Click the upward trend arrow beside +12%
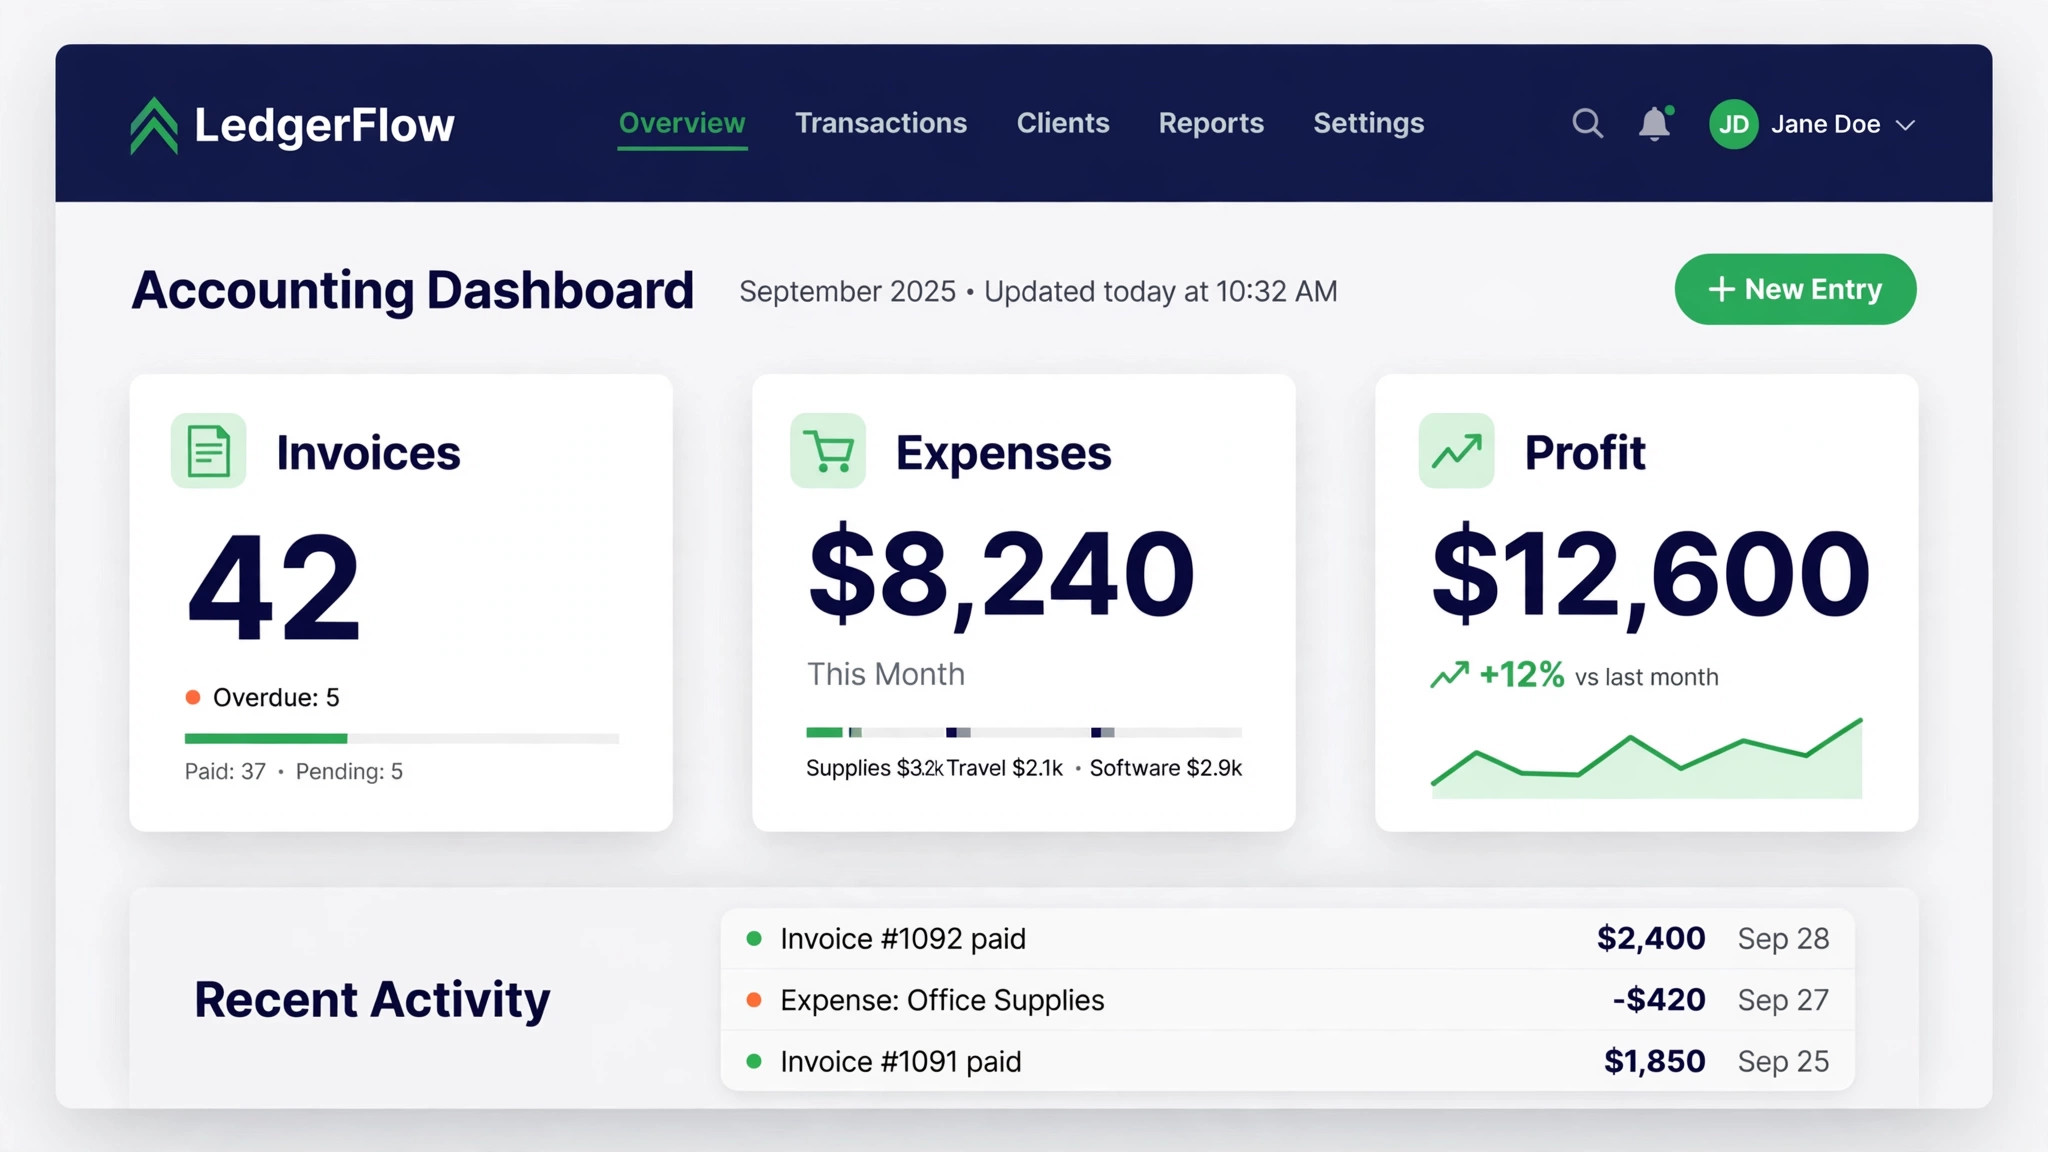Screen dimensions: 2048x1152 point(1449,675)
